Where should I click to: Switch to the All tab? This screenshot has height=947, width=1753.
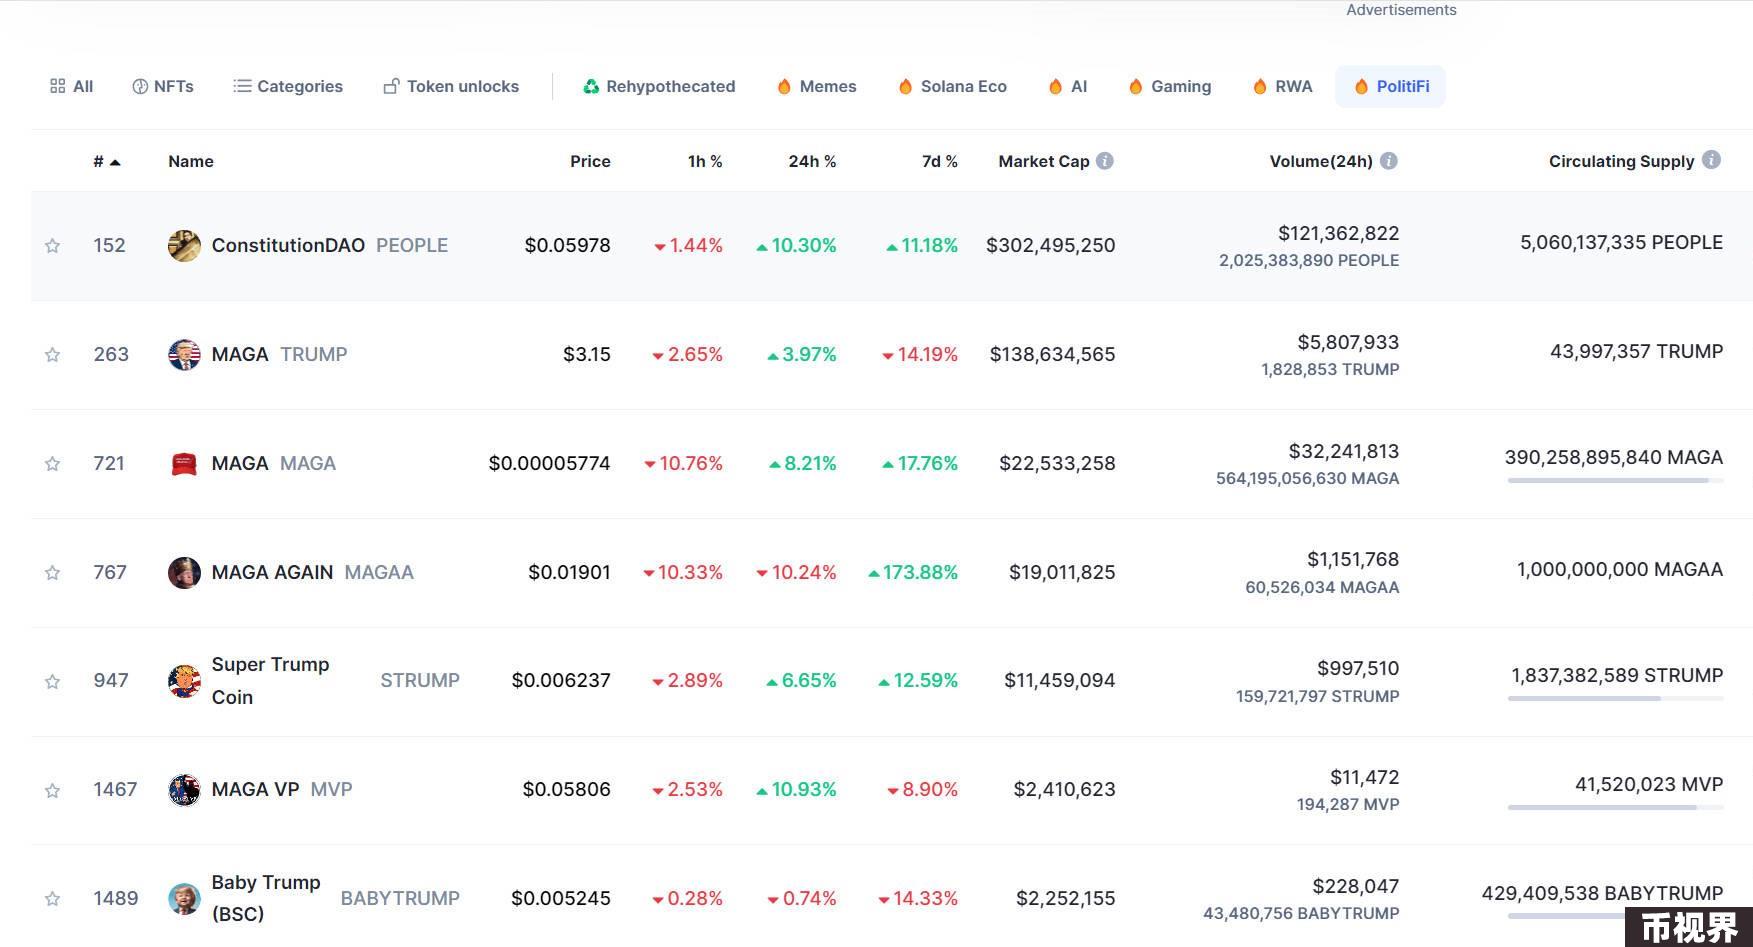point(71,87)
